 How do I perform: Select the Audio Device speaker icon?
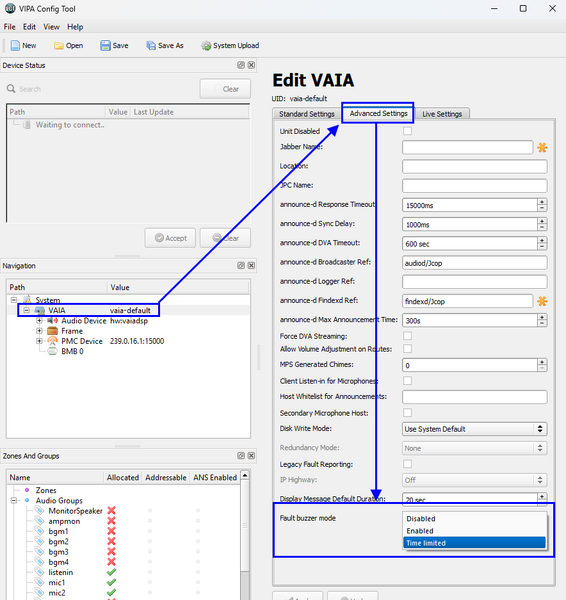pos(52,321)
